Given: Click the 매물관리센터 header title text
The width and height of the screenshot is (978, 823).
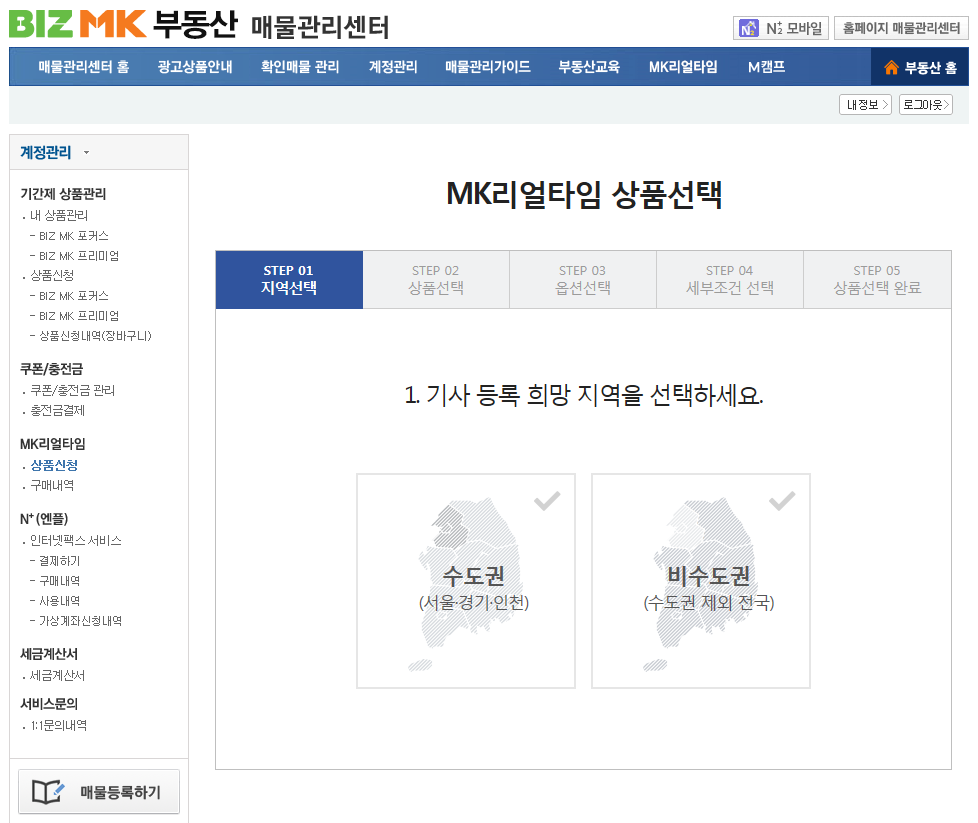Looking at the screenshot, I should click(320, 27).
